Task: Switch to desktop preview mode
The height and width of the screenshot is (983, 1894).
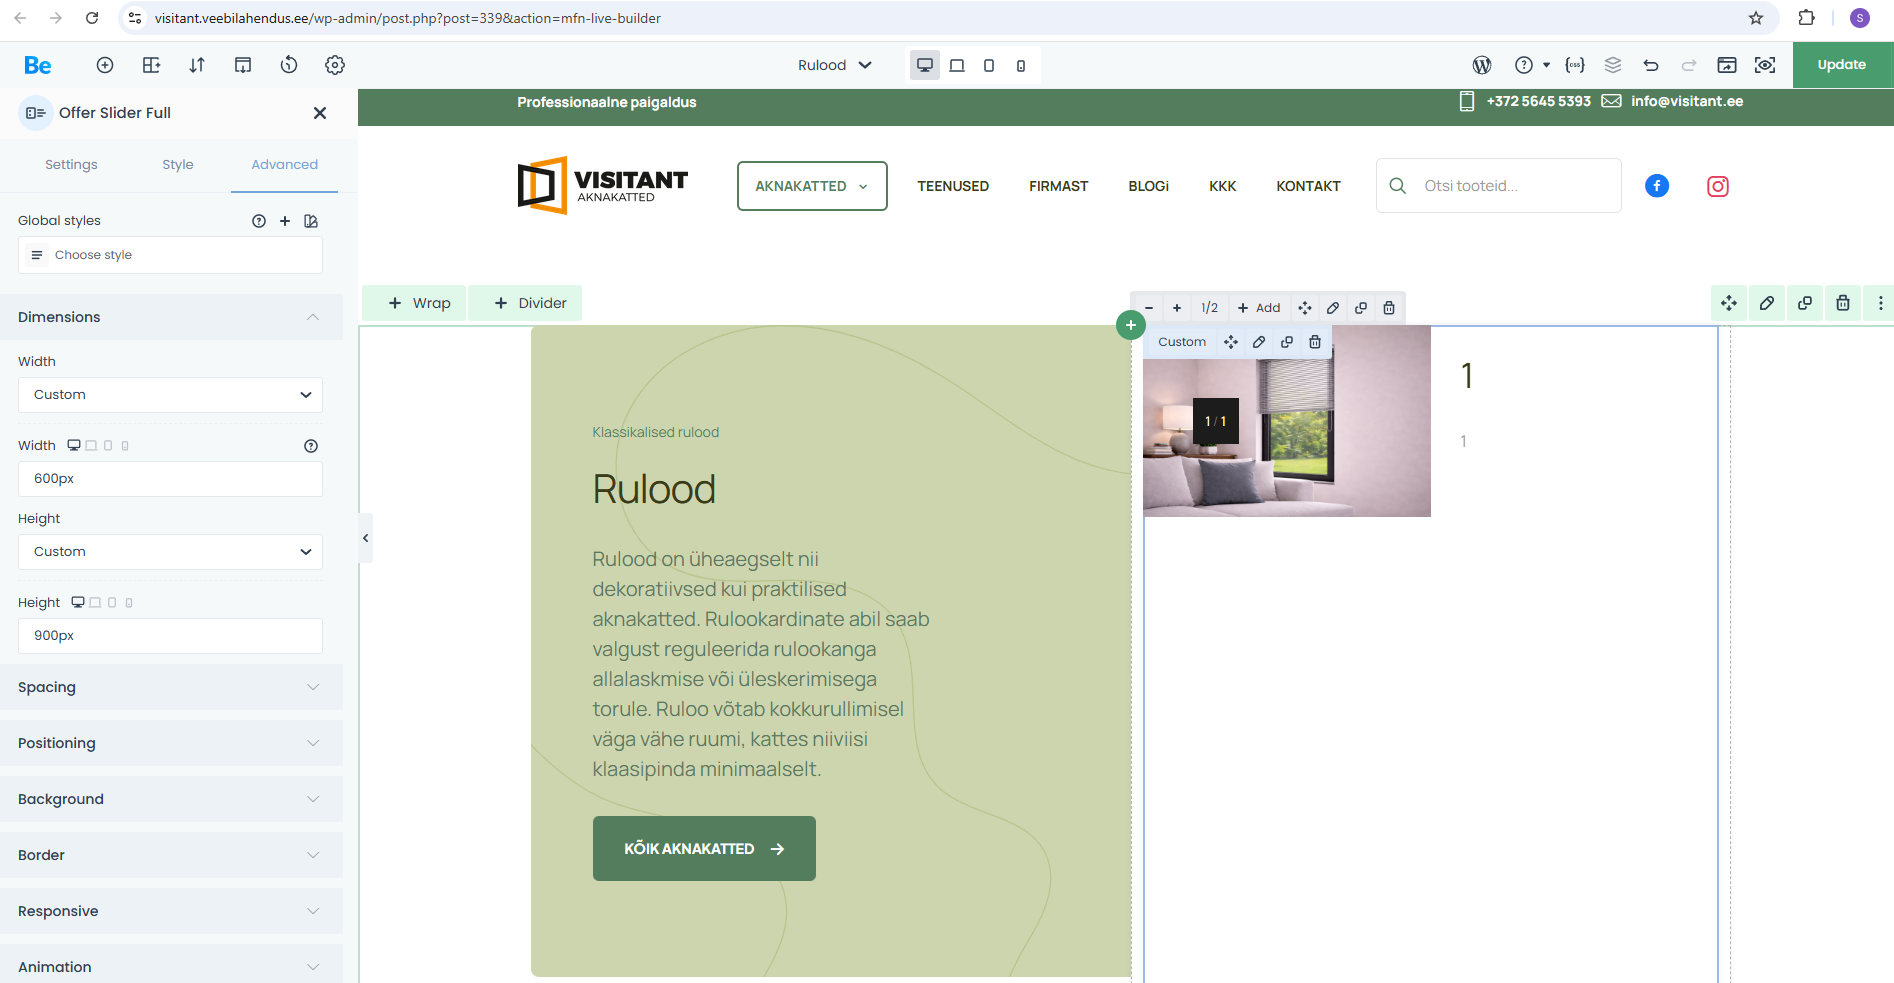Action: pos(925,65)
